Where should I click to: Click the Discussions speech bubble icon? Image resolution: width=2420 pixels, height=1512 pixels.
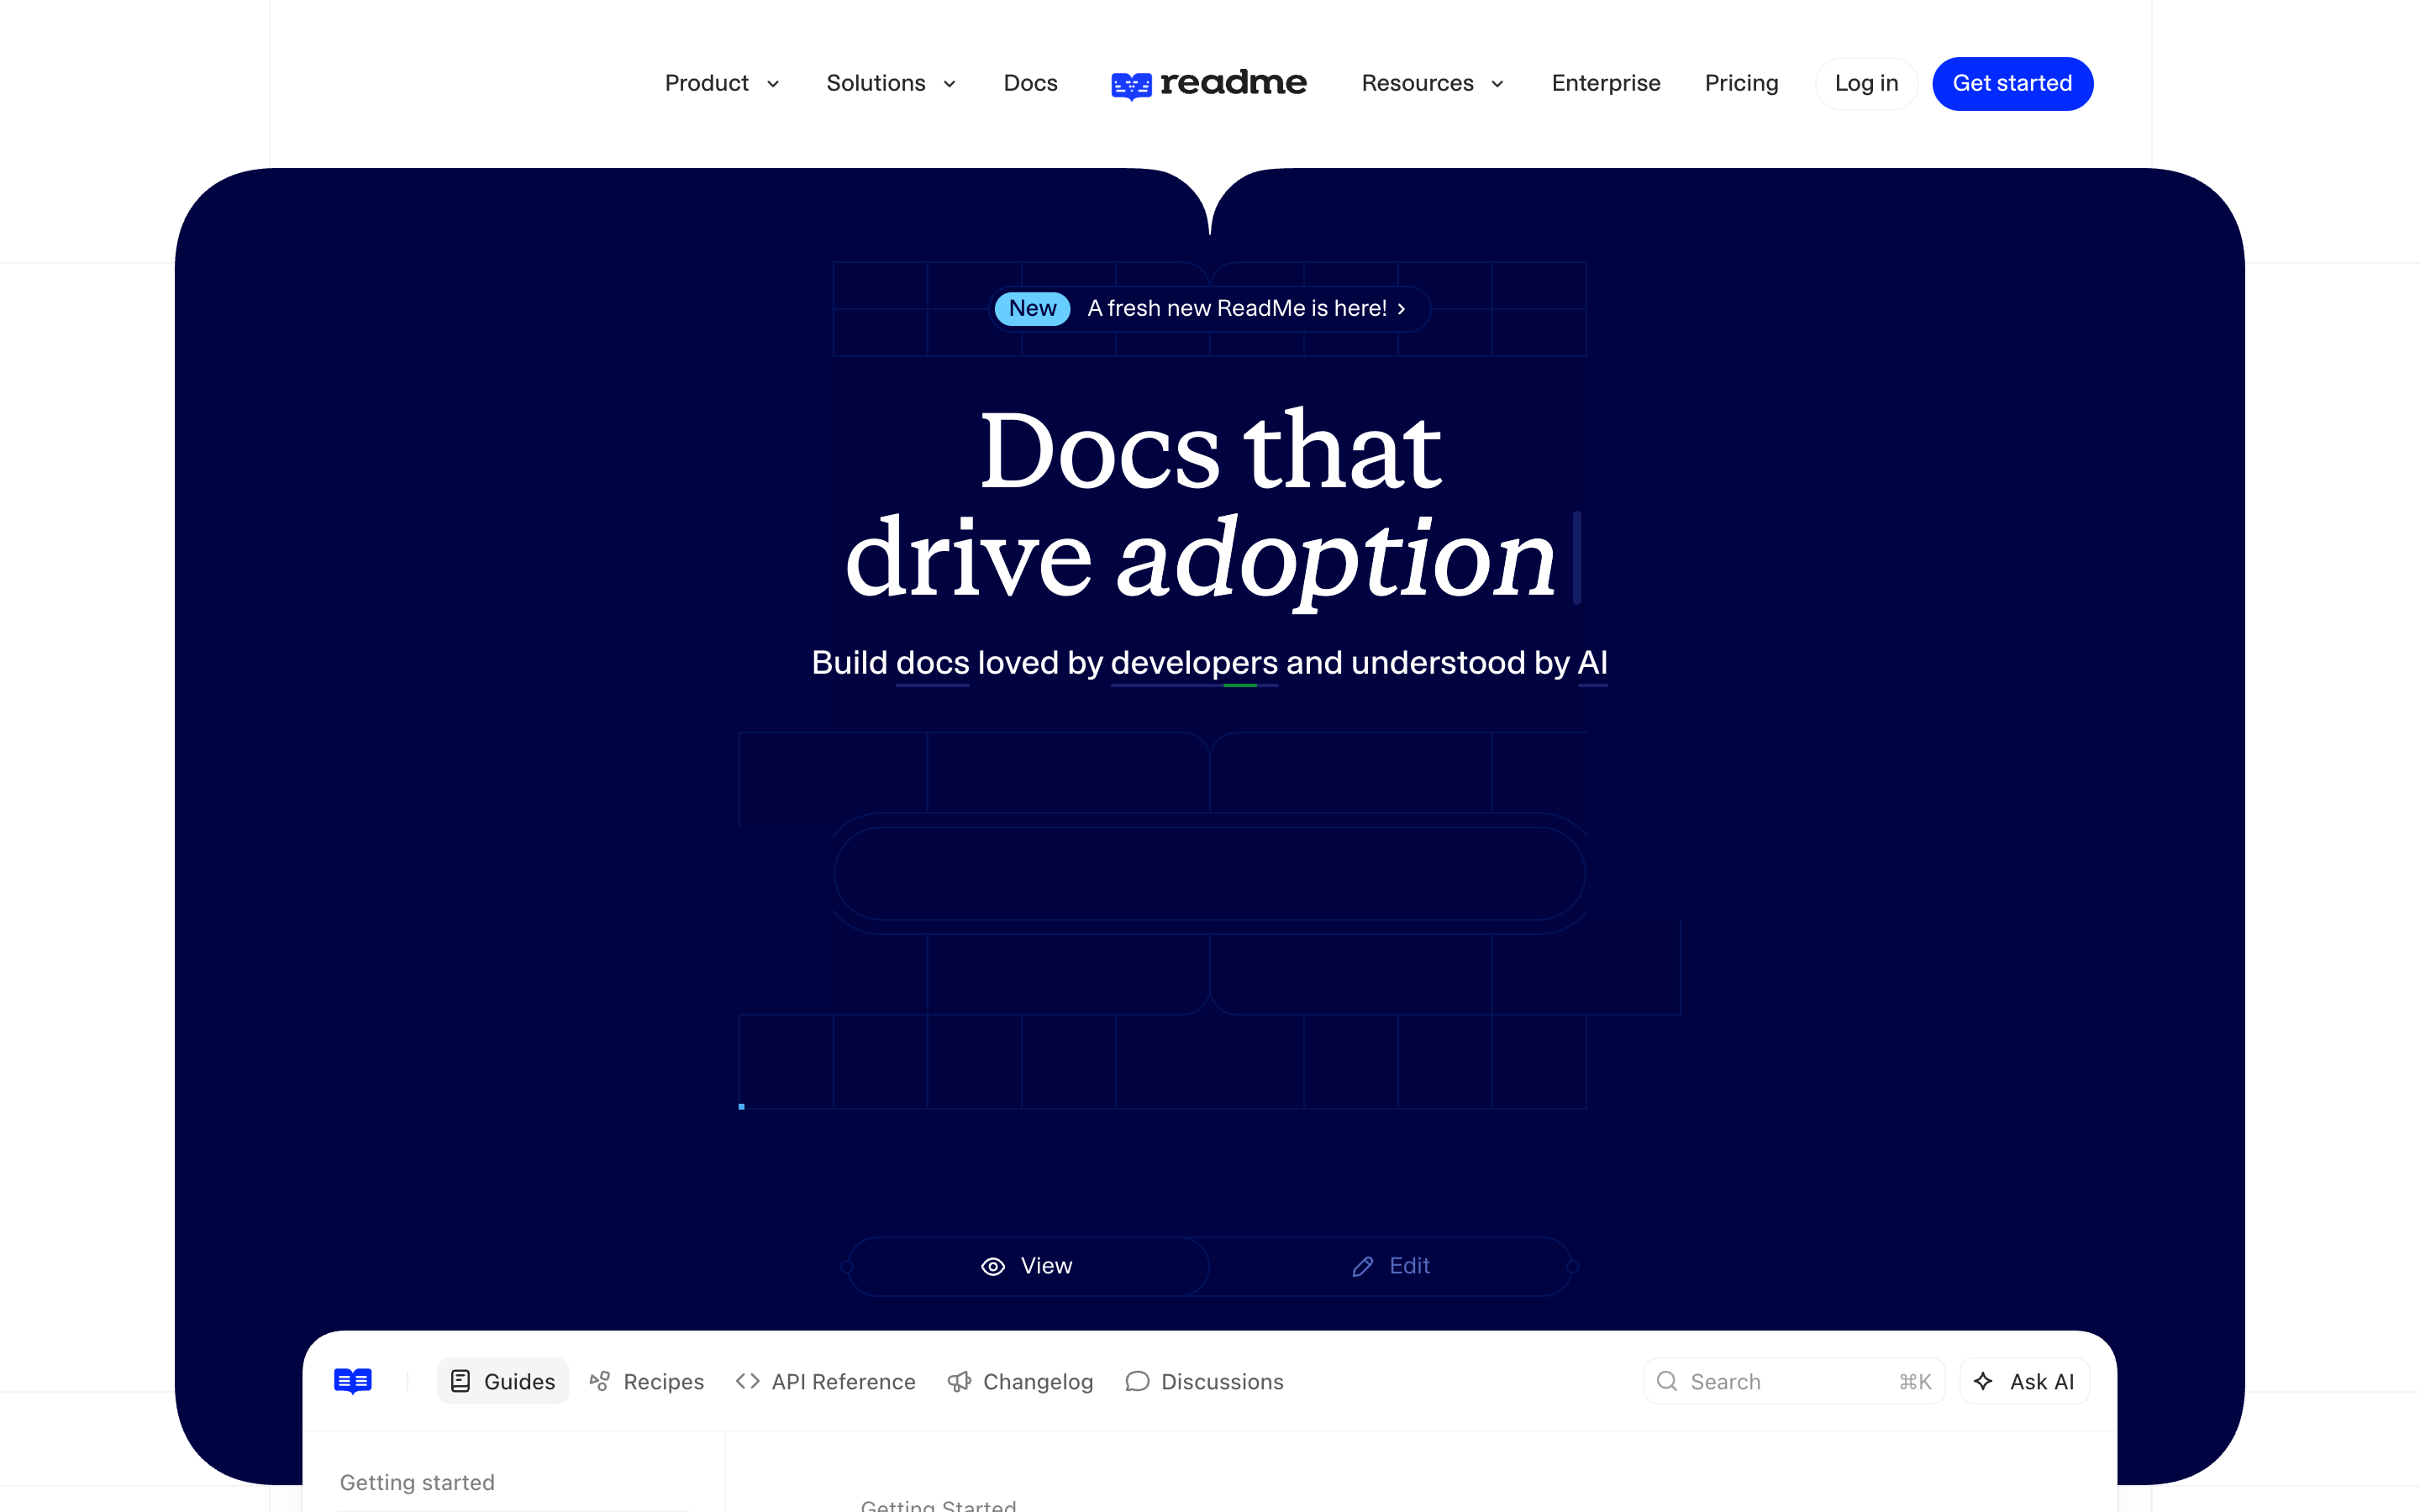(x=1137, y=1381)
